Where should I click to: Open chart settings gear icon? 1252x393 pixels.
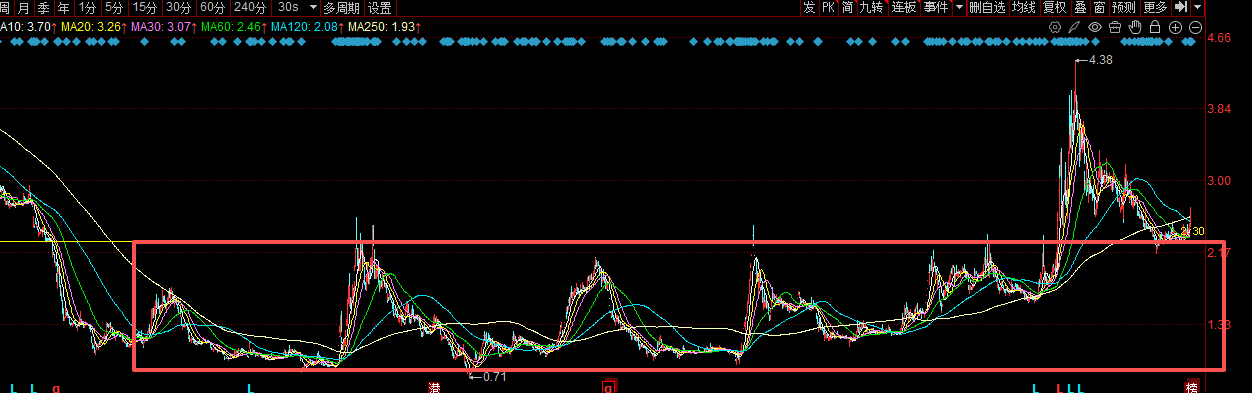coord(1055,27)
